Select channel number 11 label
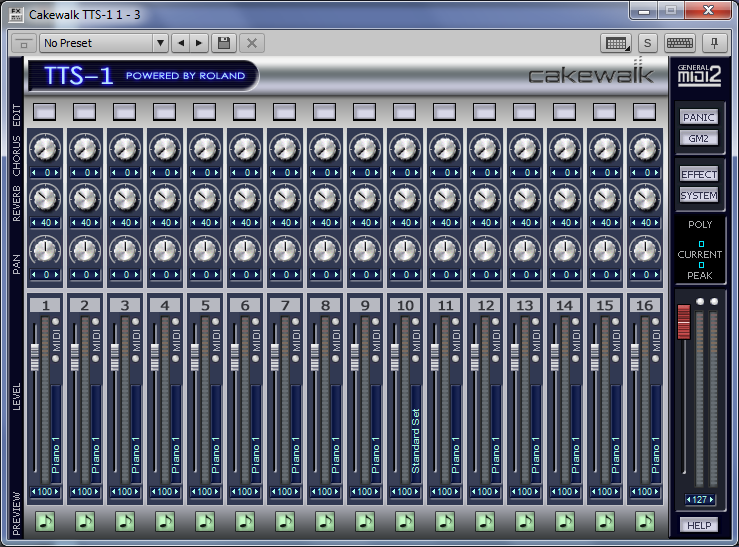 pyautogui.click(x=445, y=305)
